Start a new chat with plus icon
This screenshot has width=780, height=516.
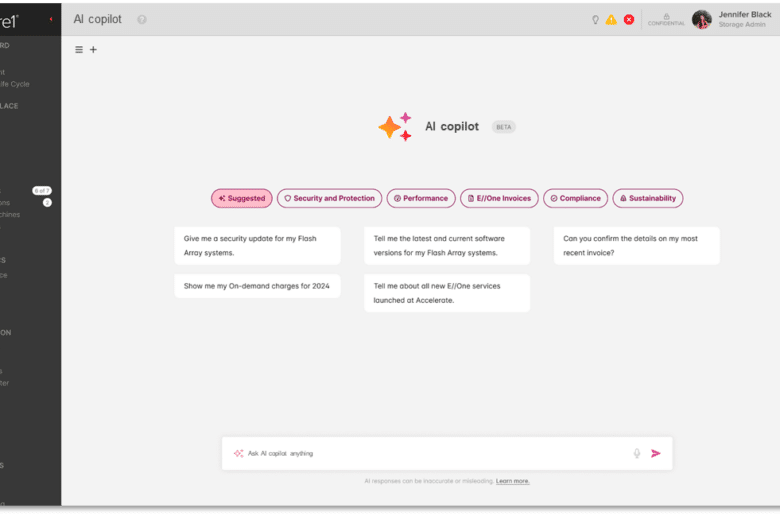click(93, 50)
